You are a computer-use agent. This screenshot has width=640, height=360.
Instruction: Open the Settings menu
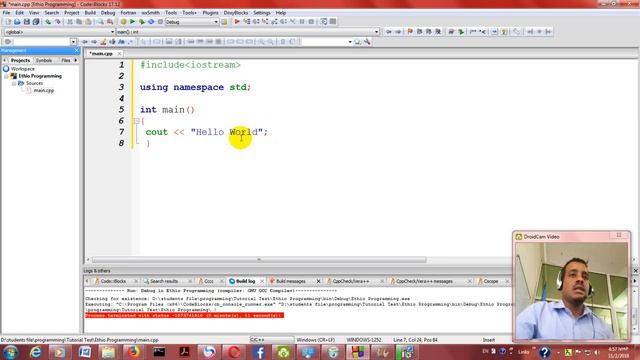[262, 13]
